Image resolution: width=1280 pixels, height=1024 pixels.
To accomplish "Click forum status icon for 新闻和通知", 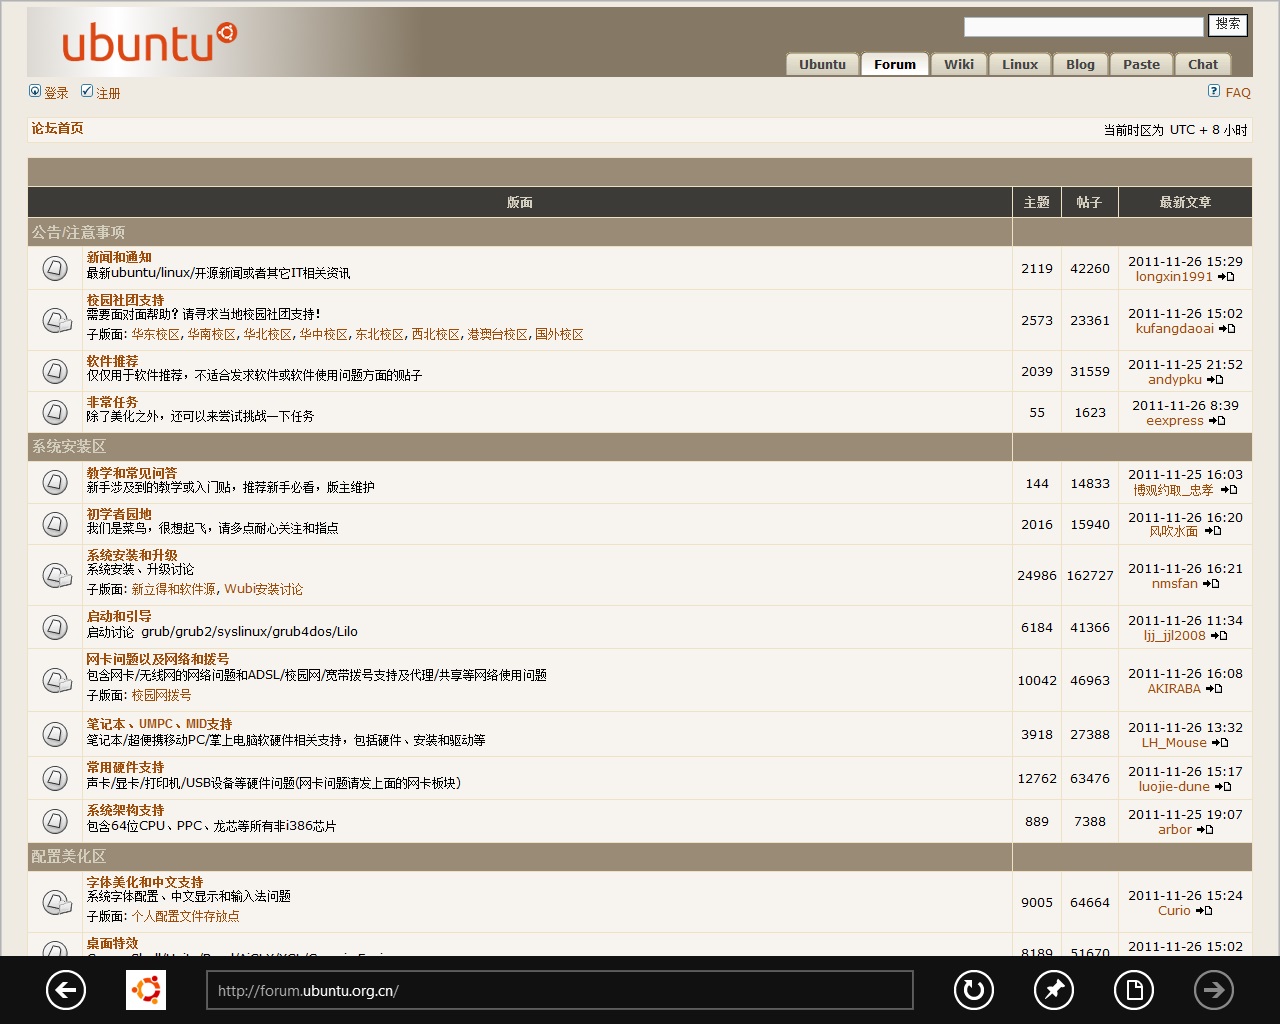I will point(55,268).
